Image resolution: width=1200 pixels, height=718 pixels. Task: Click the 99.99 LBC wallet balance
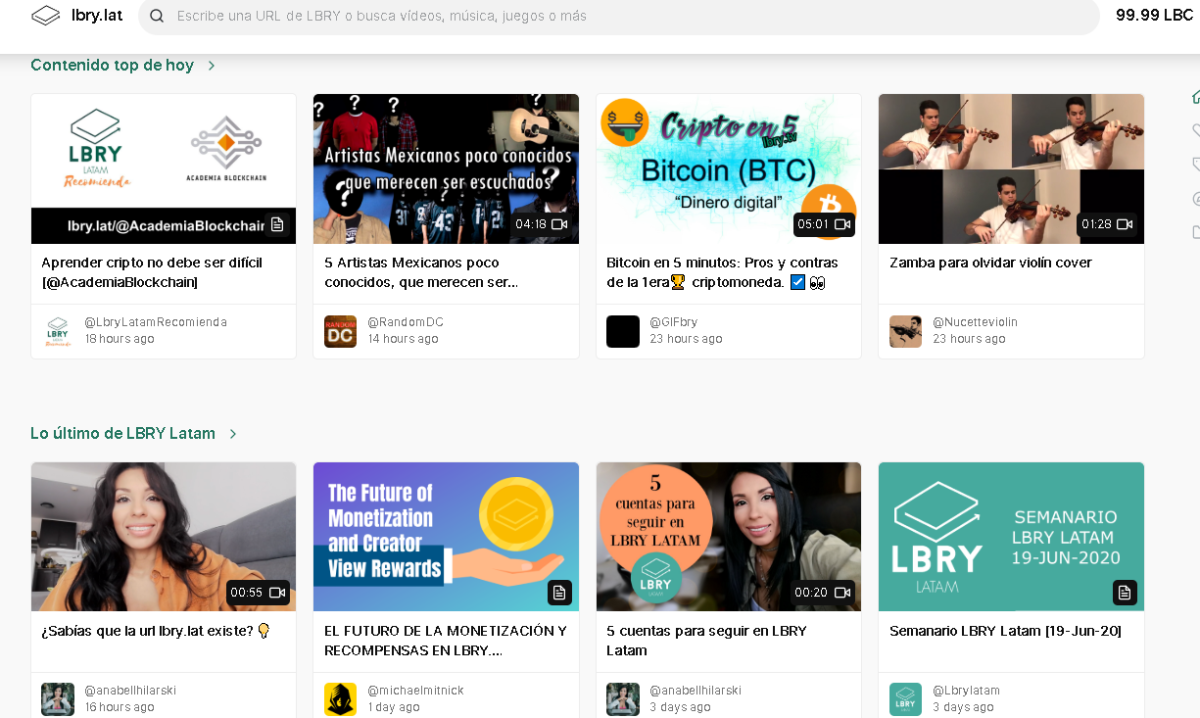[1154, 15]
